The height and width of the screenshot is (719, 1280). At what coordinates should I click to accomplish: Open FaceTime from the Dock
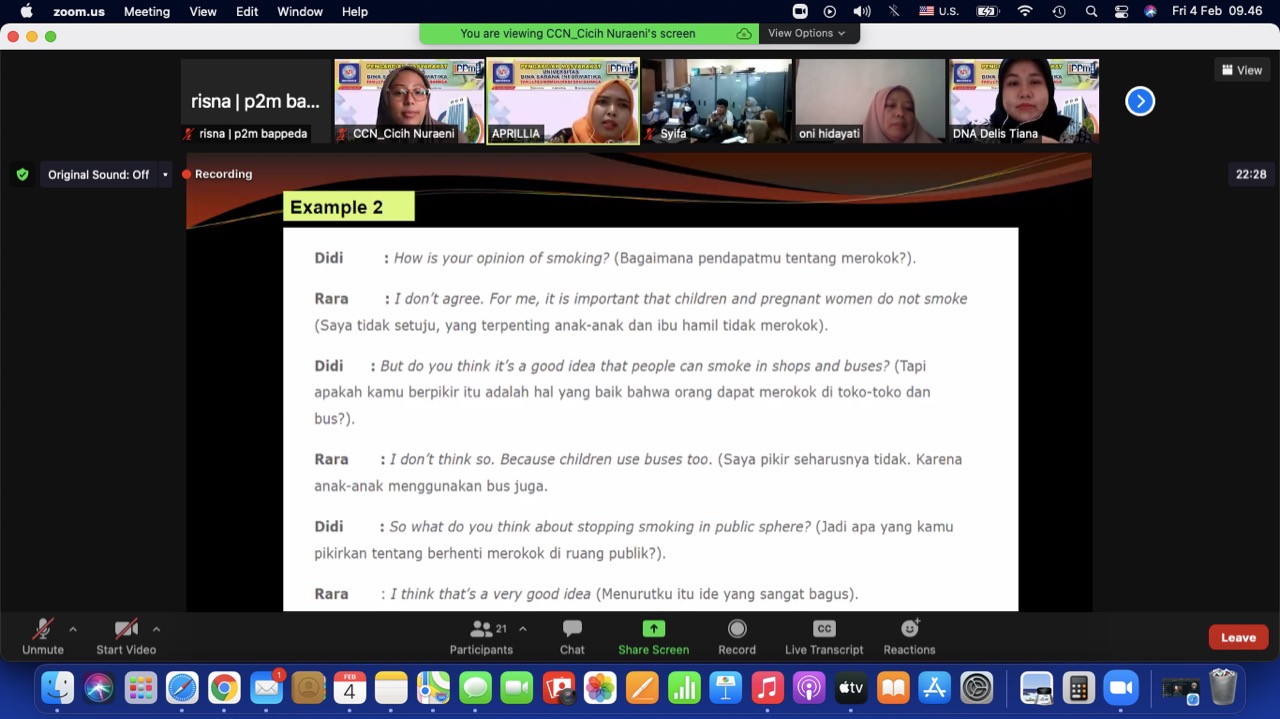point(517,687)
